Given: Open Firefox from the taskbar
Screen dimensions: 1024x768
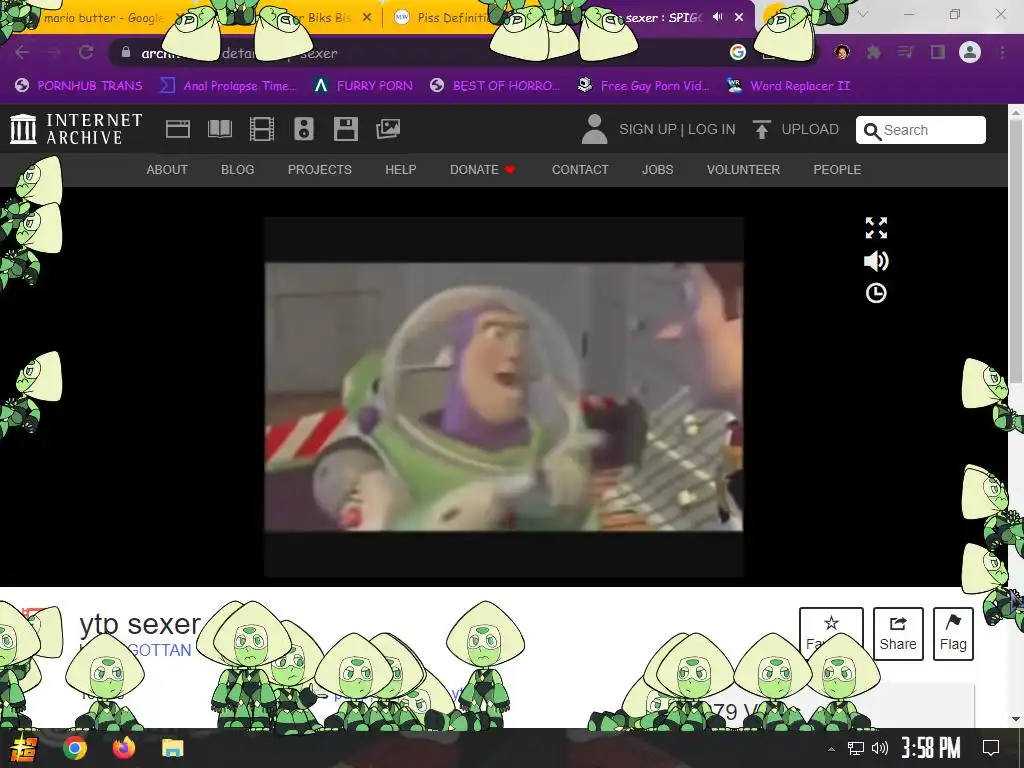Looking at the screenshot, I should pyautogui.click(x=123, y=748).
